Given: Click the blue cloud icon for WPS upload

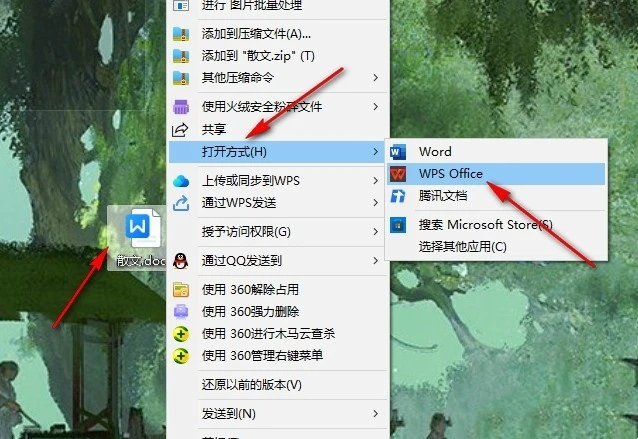Looking at the screenshot, I should tap(181, 181).
